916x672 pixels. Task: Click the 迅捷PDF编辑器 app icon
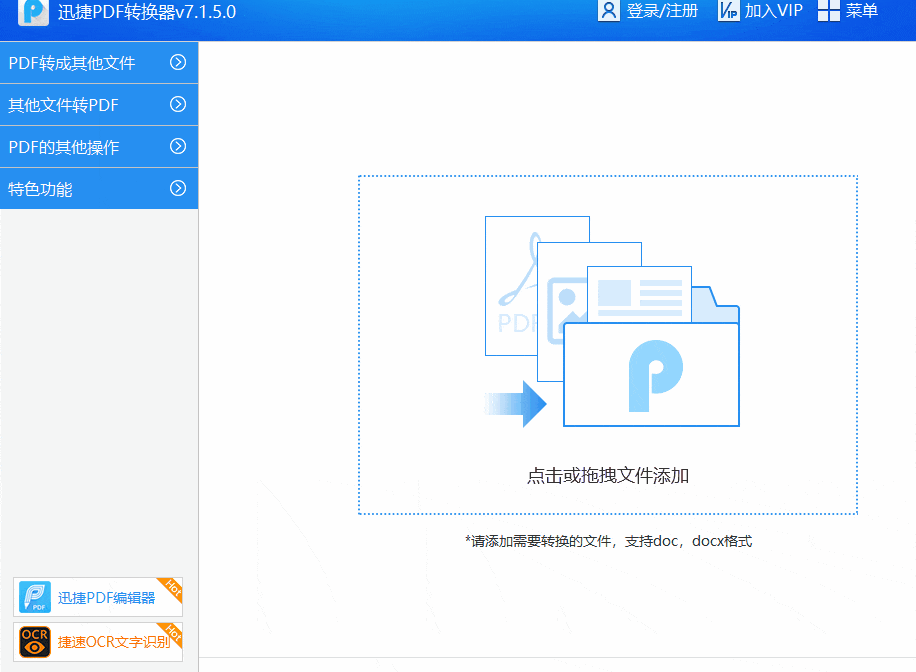tap(35, 597)
